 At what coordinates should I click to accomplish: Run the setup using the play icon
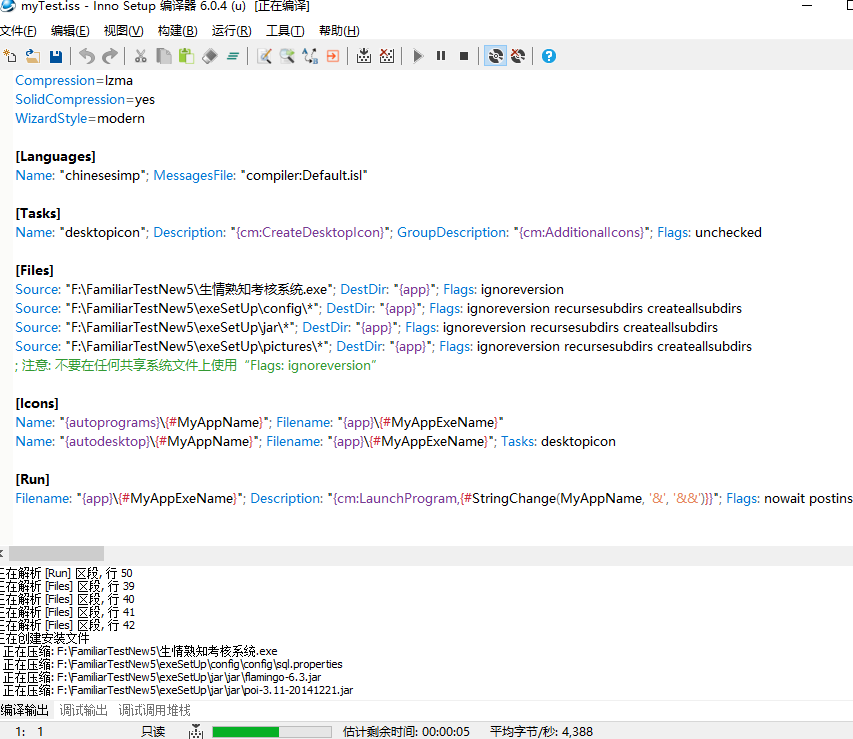pos(418,56)
